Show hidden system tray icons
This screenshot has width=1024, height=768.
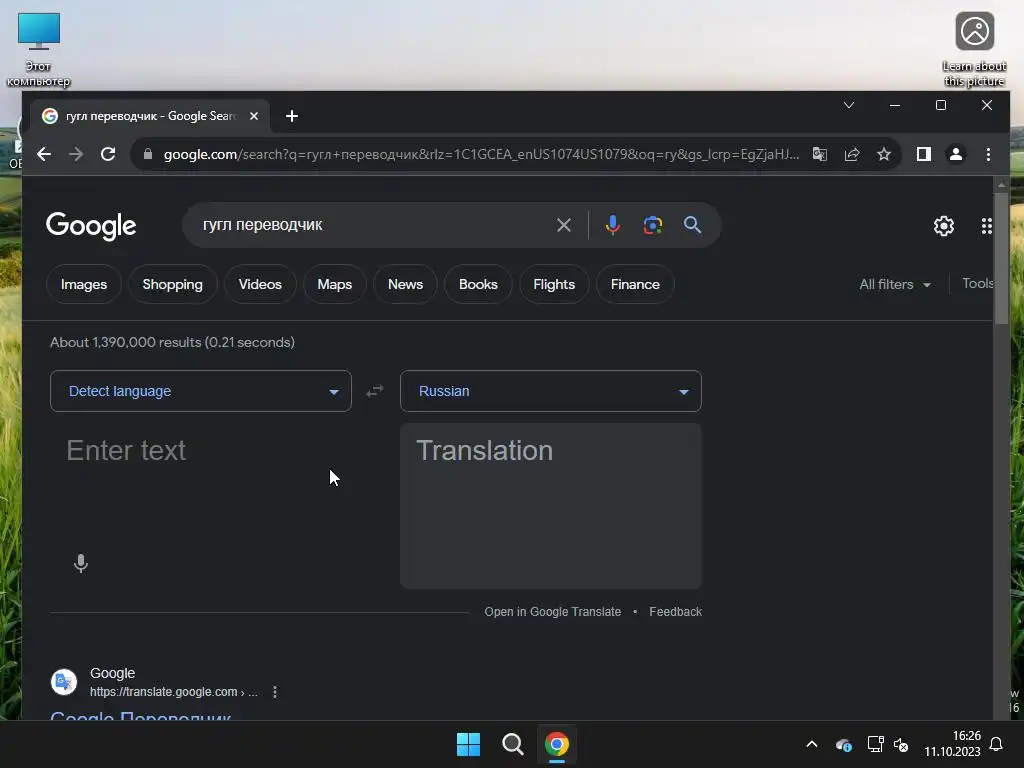point(812,744)
